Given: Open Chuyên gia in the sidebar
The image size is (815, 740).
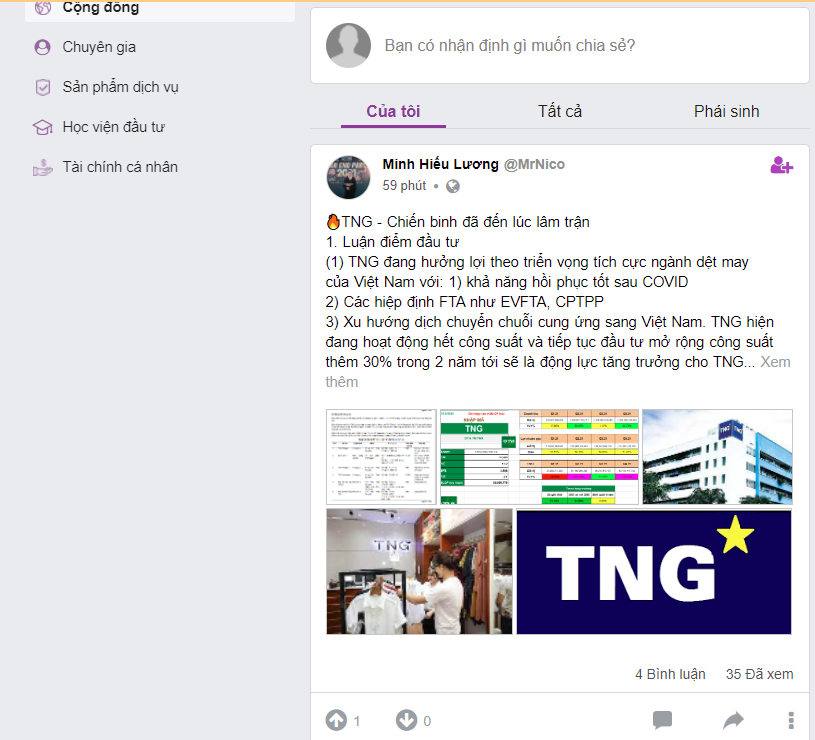Looking at the screenshot, I should point(99,47).
